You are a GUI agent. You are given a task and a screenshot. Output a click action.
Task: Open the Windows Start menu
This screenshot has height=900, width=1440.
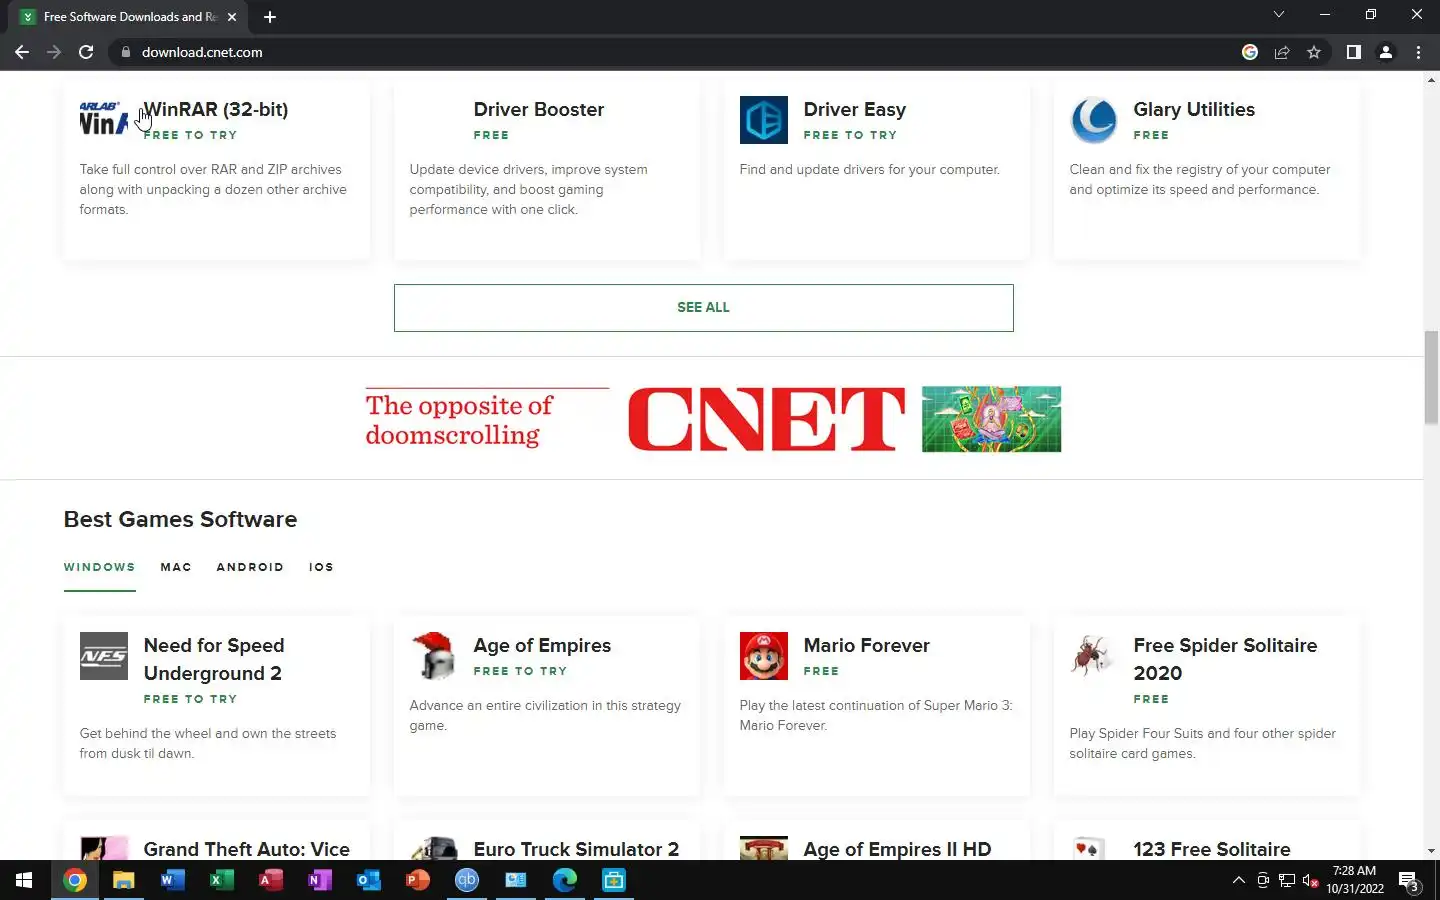(24, 880)
